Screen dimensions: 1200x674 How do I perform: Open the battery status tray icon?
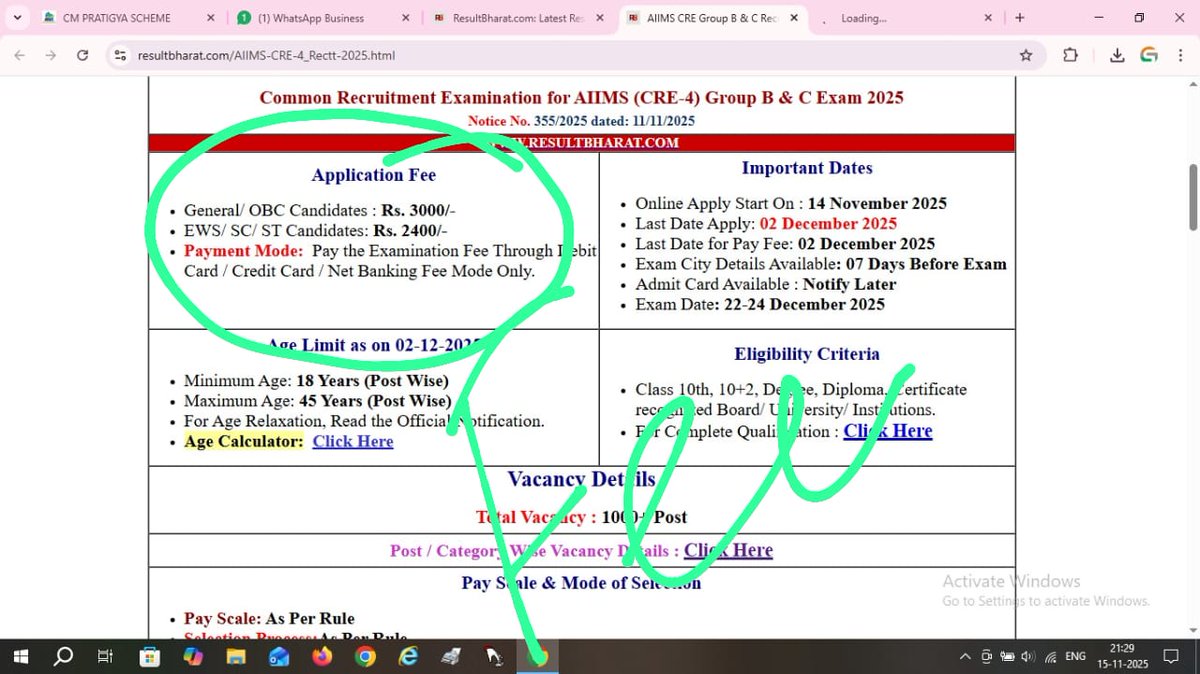(x=1007, y=656)
